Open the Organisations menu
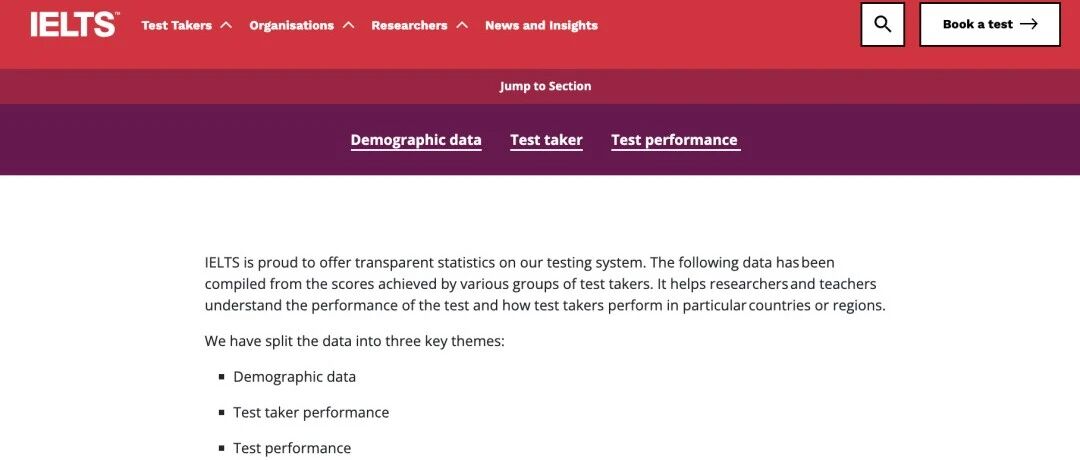 pyautogui.click(x=291, y=25)
